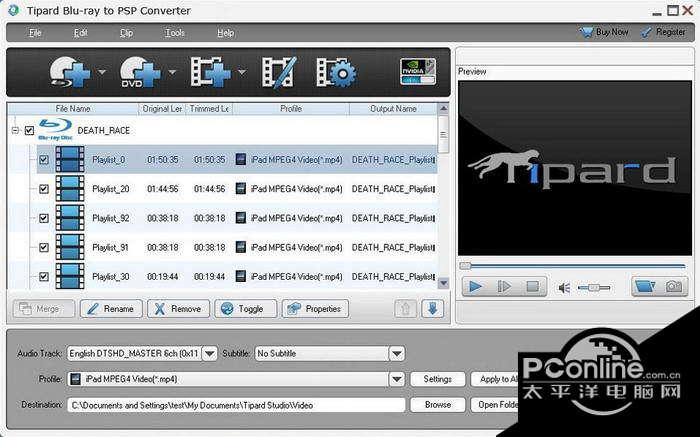Click the Buy Now cart icon
The image size is (700, 437).
[x=586, y=32]
